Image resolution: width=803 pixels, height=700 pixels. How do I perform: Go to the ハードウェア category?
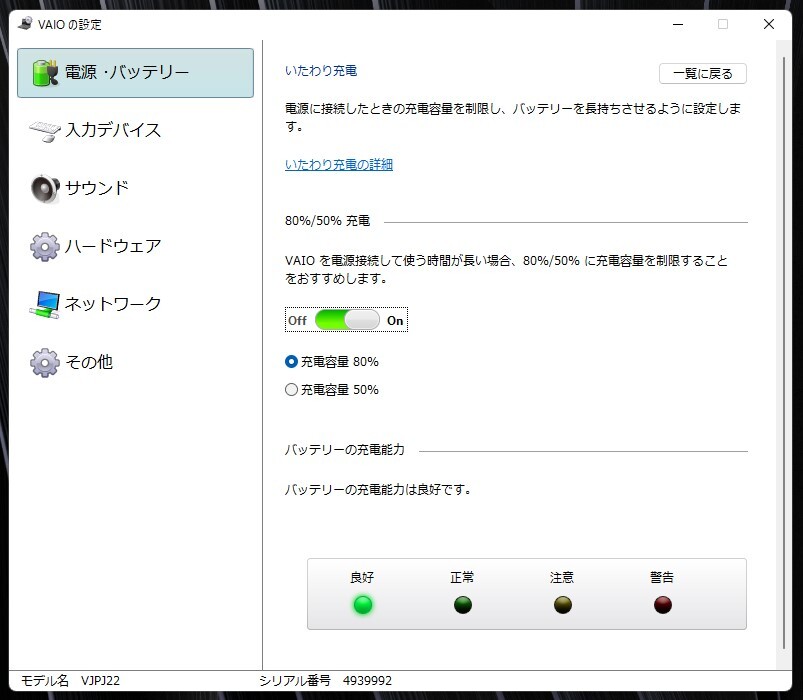coord(135,246)
